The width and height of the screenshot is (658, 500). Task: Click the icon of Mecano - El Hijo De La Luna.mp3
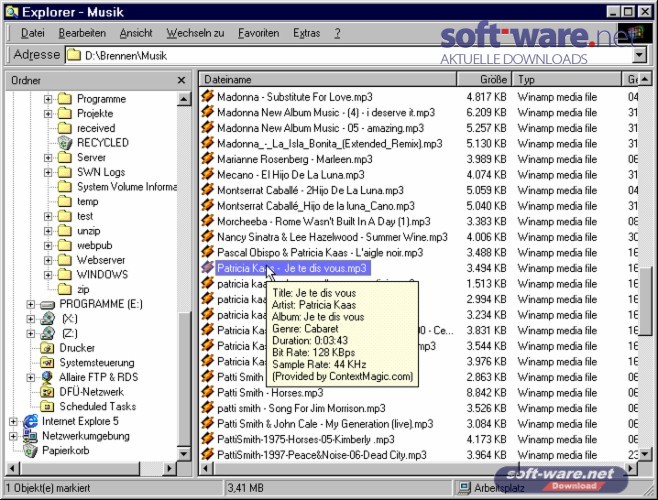pos(207,175)
